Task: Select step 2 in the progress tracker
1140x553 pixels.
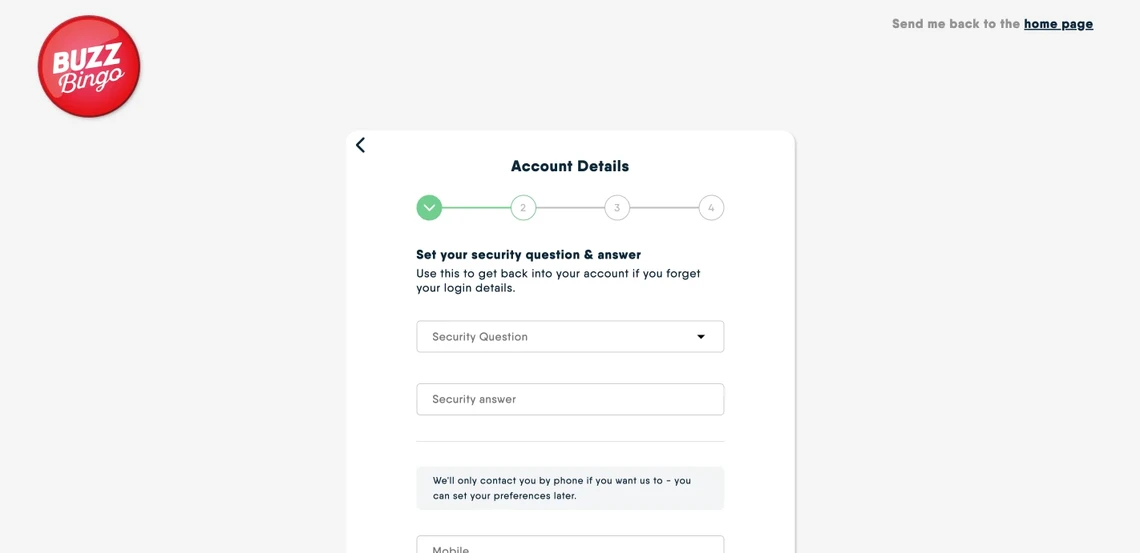Action: tap(523, 208)
